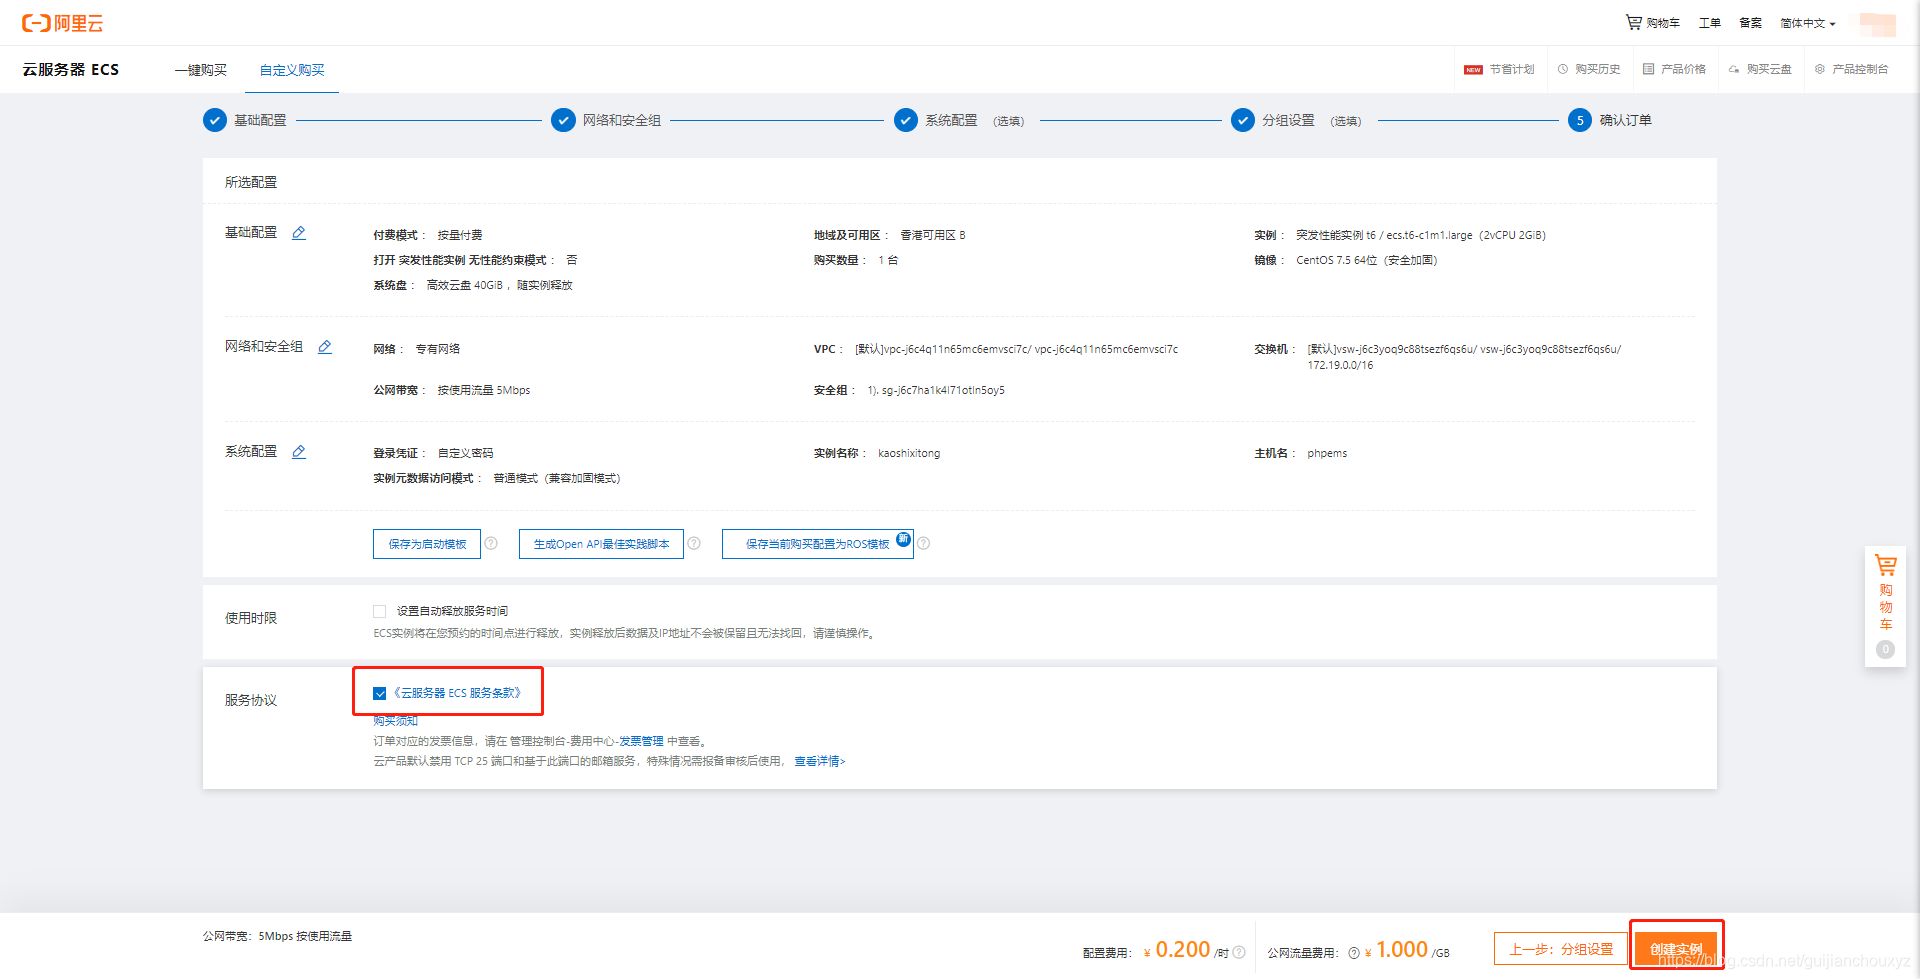Screen dimensions: 1920x979
Task: Click 1.000 traffic fee price
Action: tap(1402, 949)
